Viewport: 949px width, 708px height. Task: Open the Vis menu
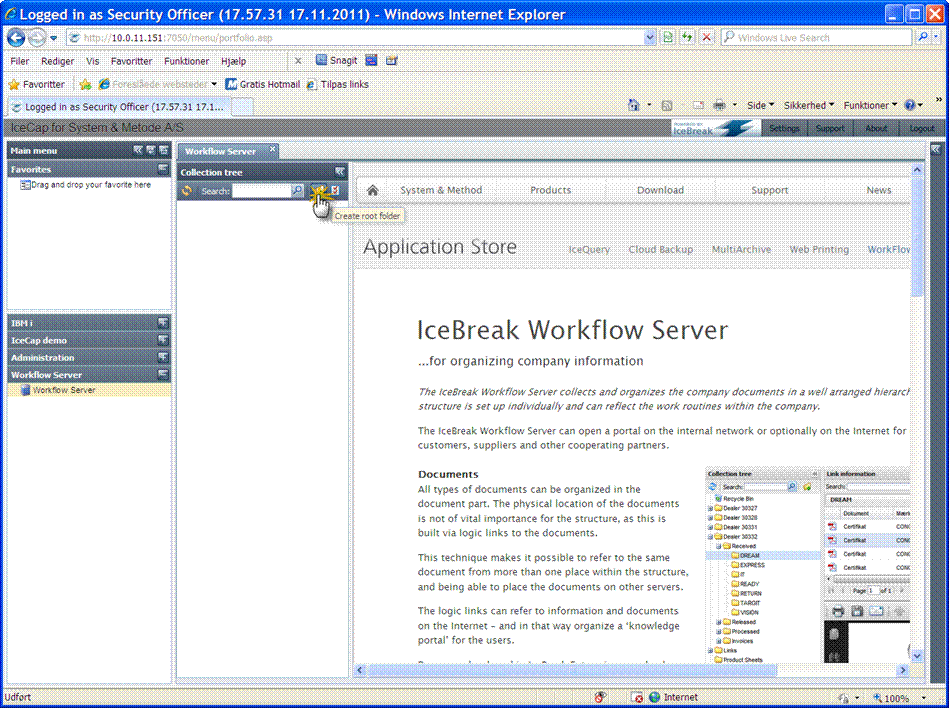coord(92,61)
